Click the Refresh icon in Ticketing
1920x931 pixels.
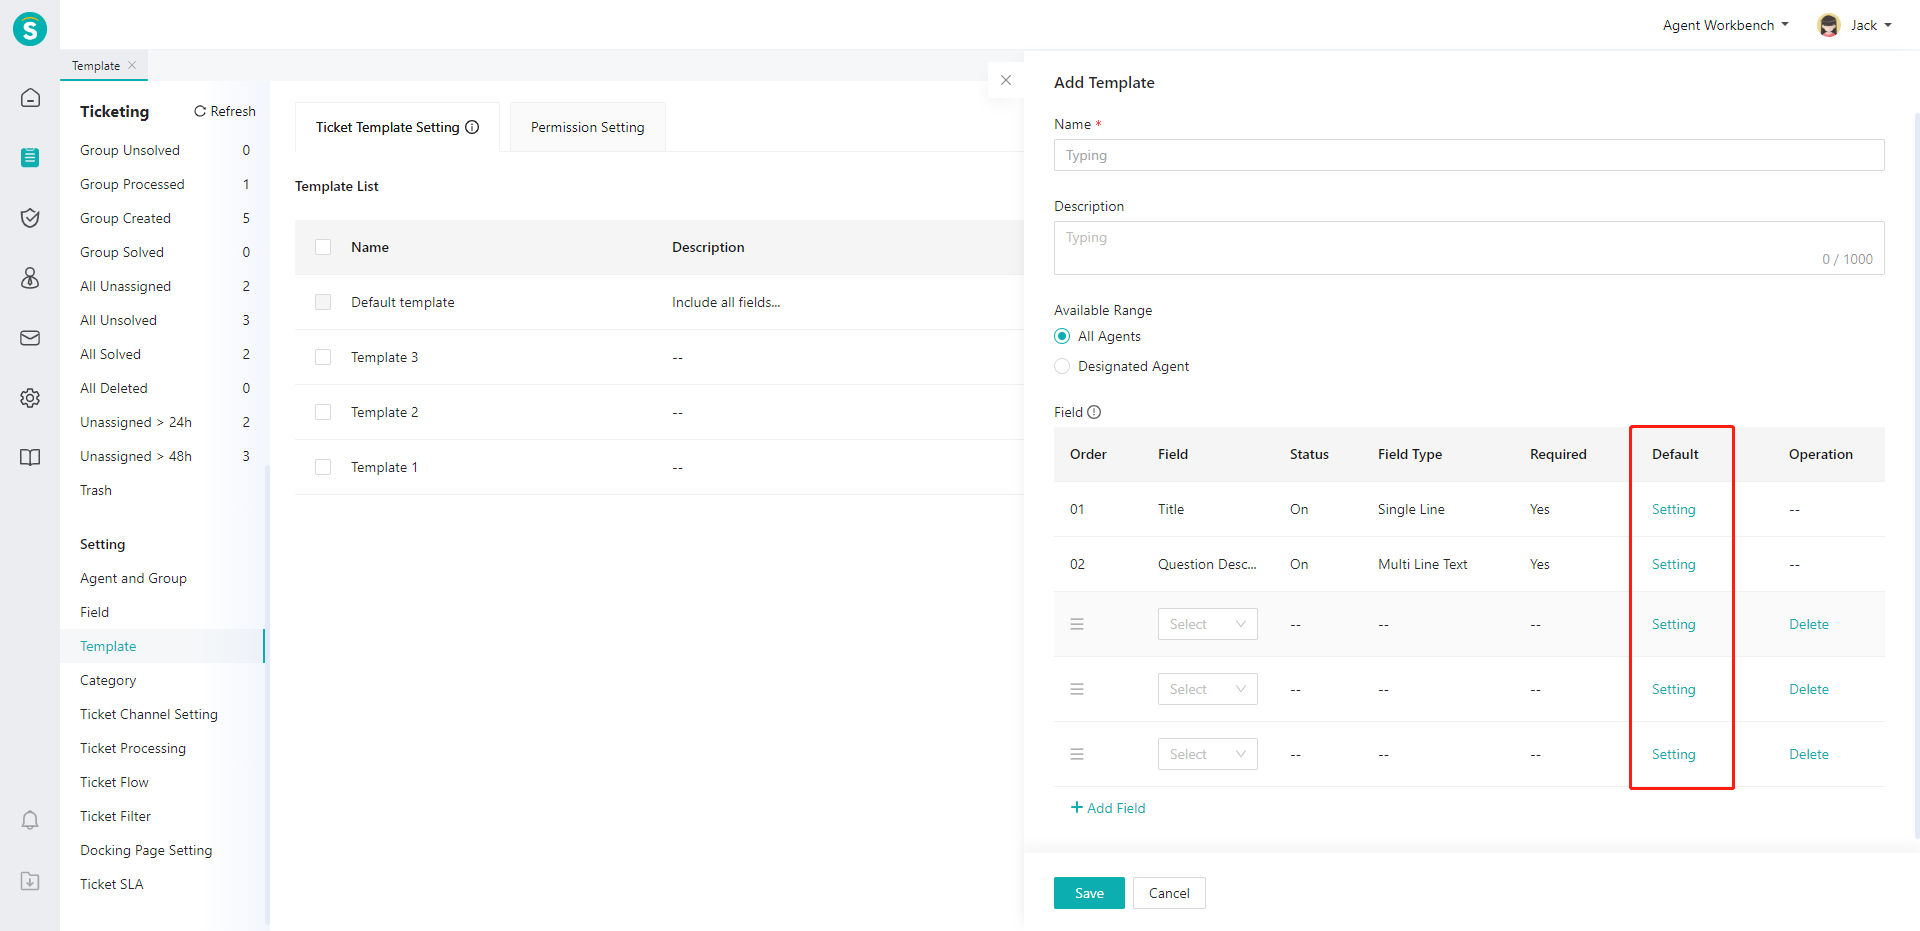pos(200,111)
